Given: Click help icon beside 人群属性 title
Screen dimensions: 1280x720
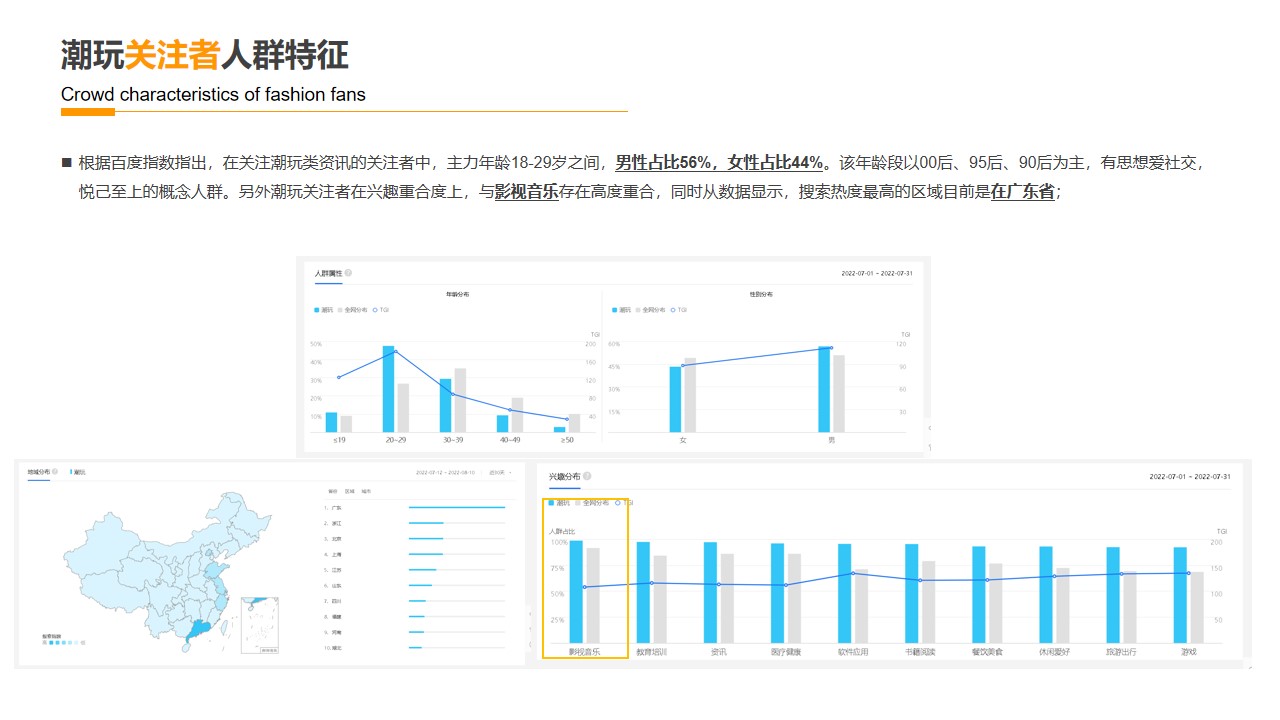Looking at the screenshot, I should click(x=348, y=273).
